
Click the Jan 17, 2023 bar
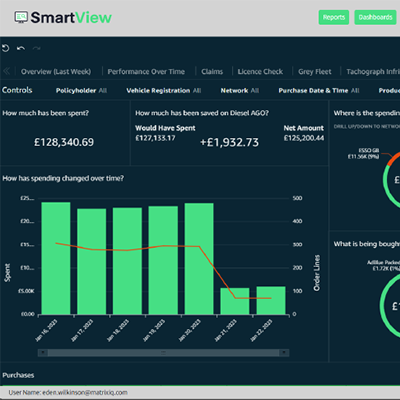click(x=92, y=262)
